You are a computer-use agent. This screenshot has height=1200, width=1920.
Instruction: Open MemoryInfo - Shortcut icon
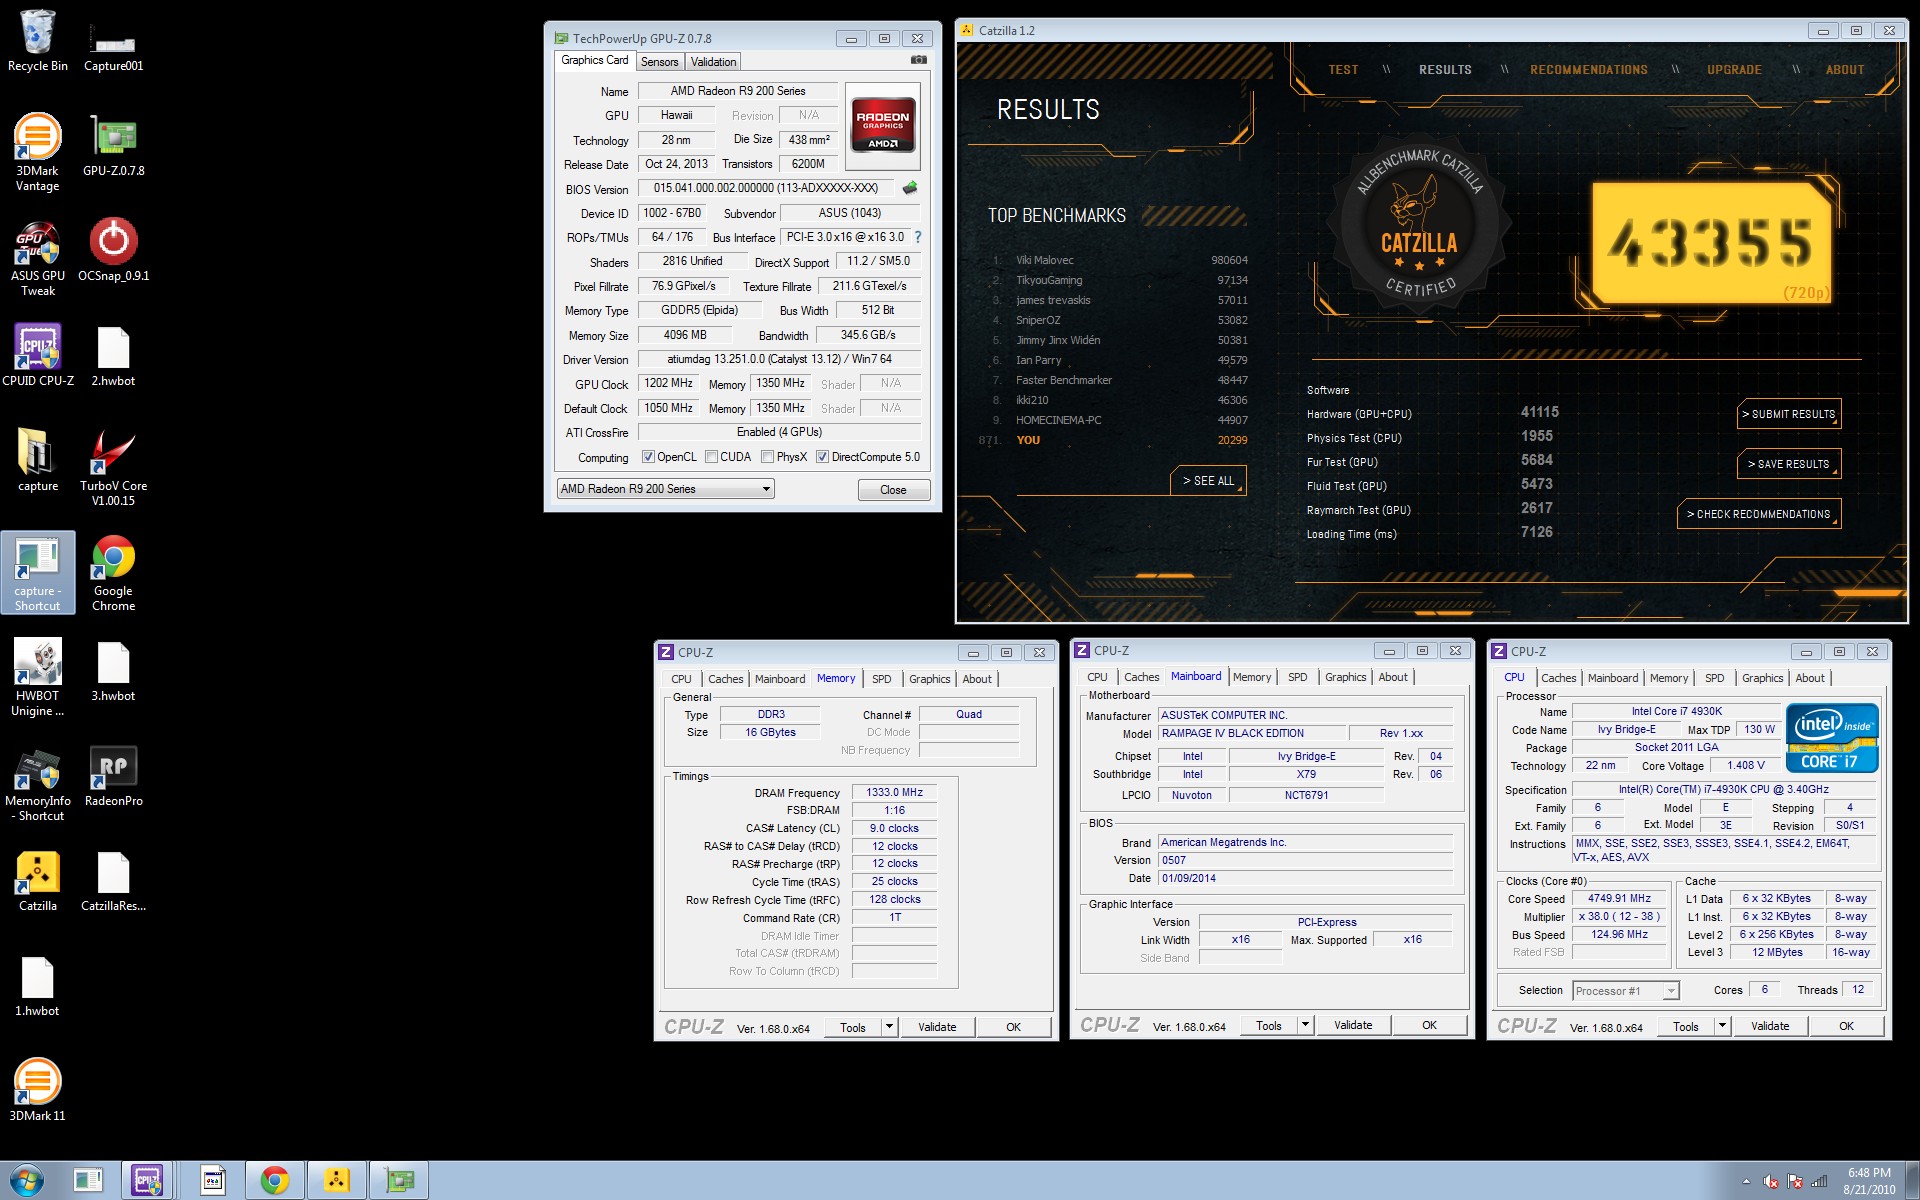coord(38,784)
